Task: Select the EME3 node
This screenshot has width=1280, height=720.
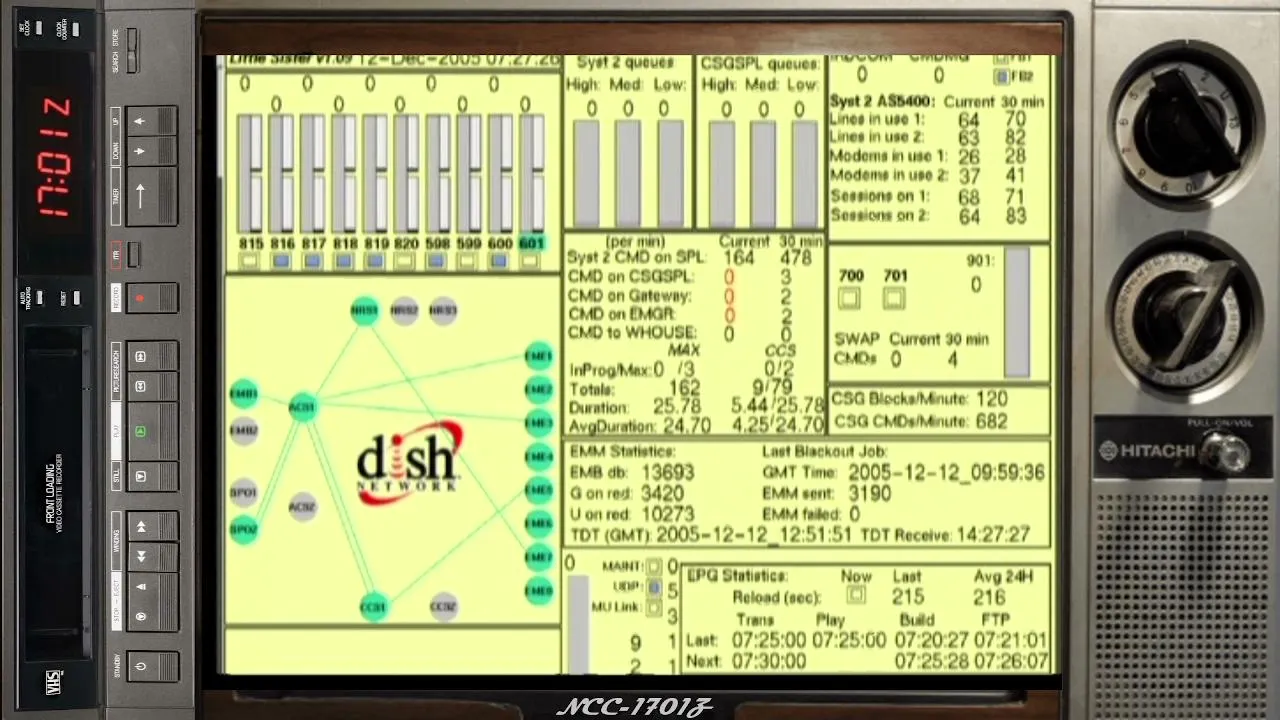Action: [539, 423]
